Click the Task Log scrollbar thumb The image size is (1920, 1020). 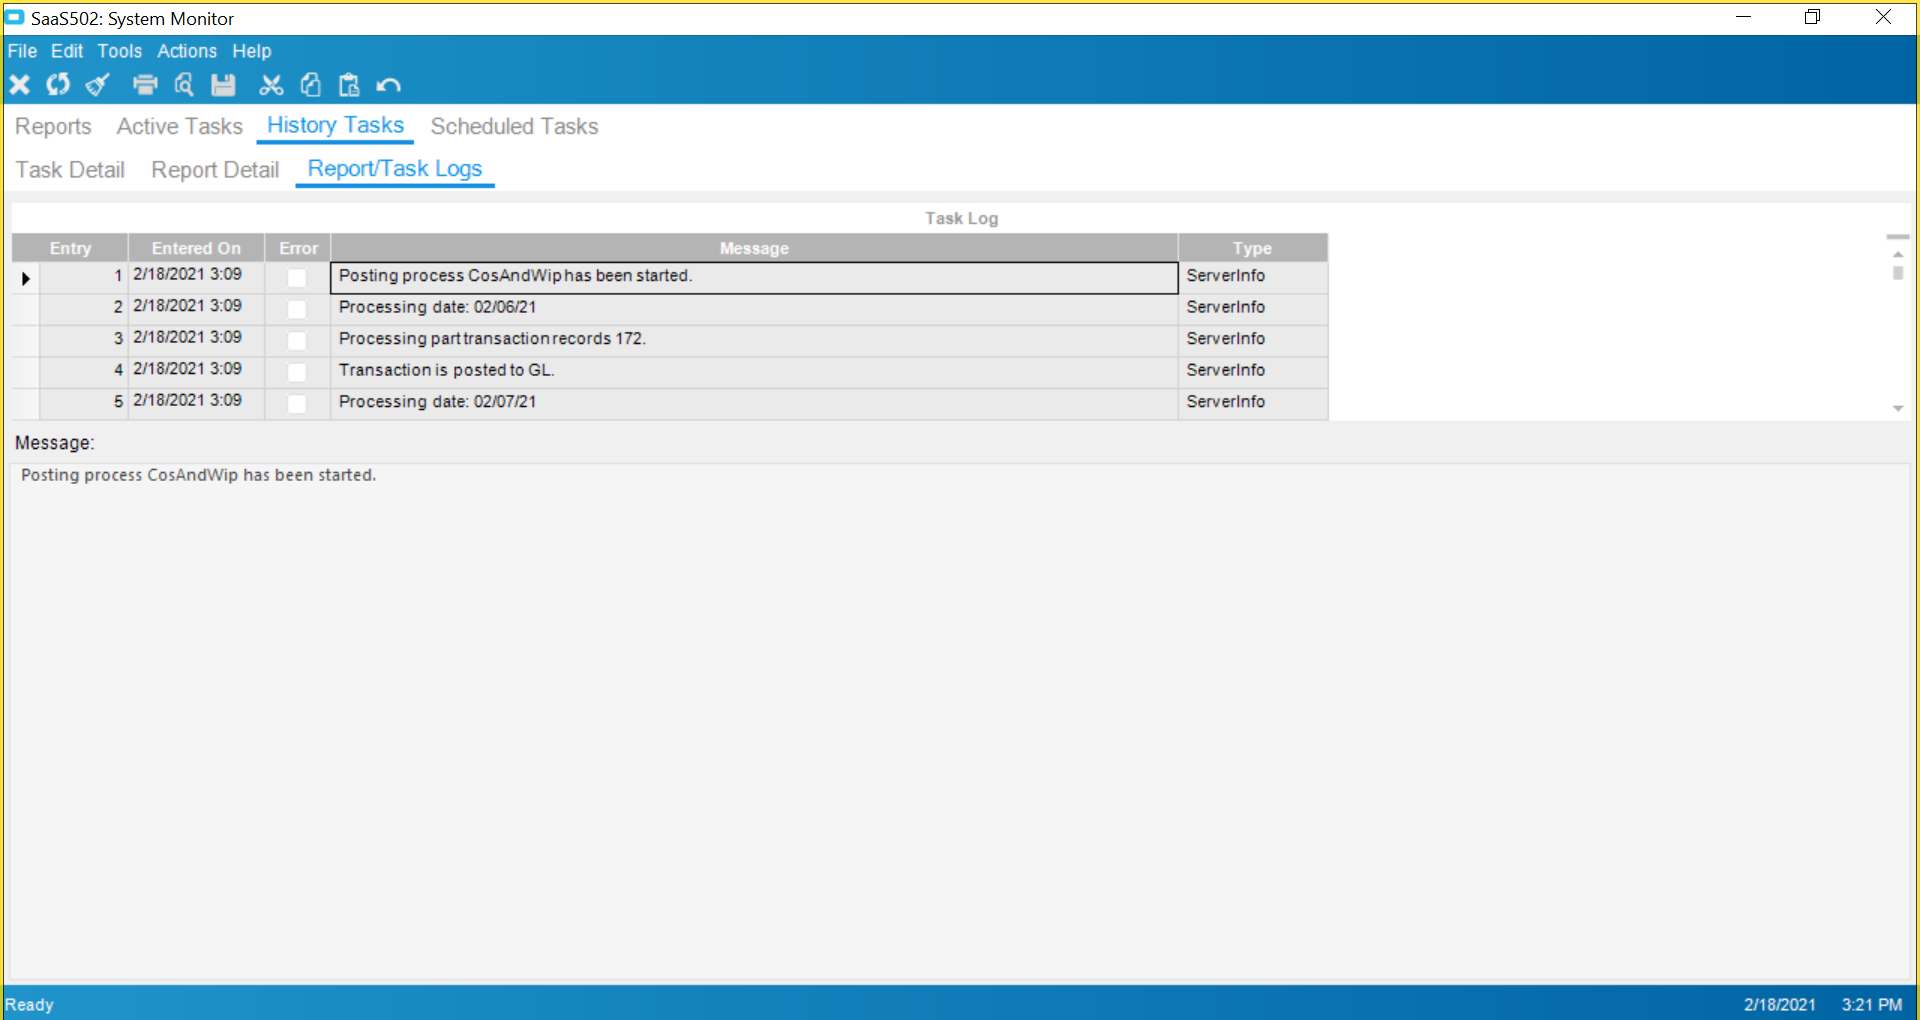1898,273
